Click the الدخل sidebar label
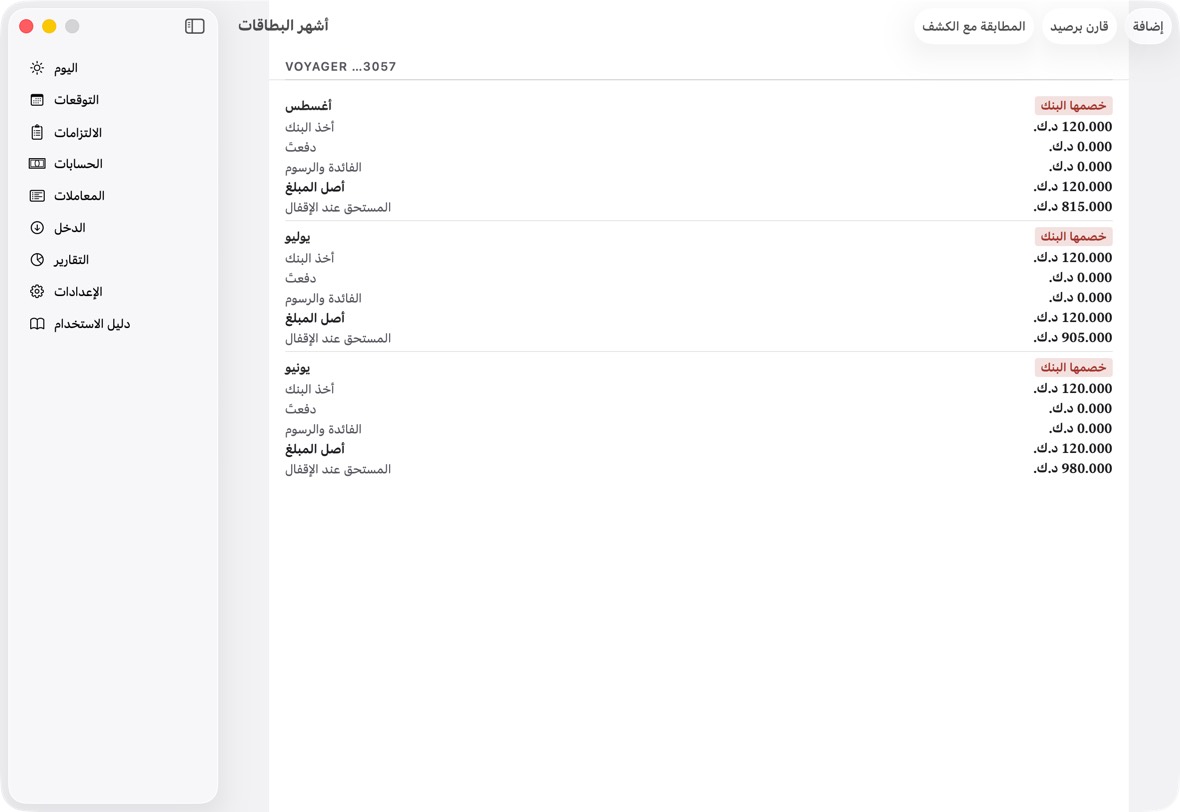1180x812 pixels. [70, 228]
